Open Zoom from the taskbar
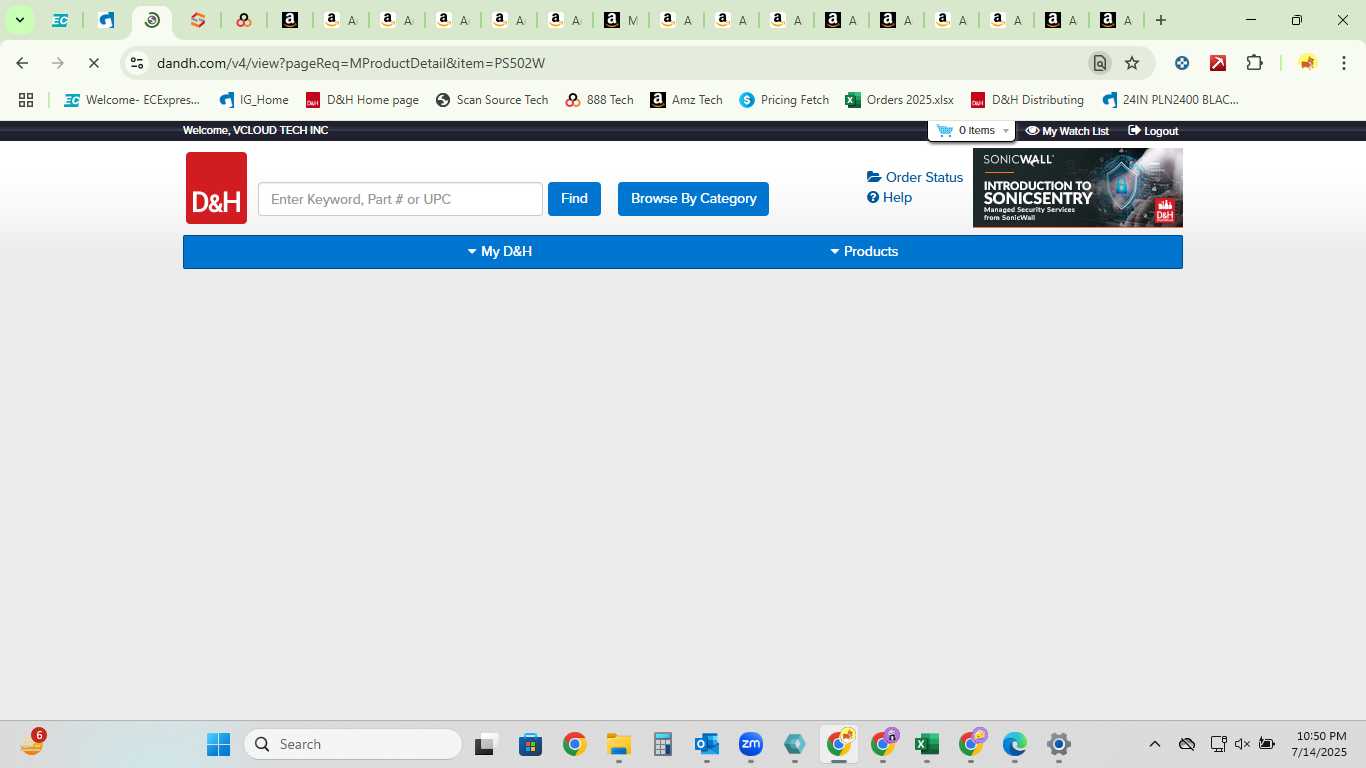The image size is (1366, 768). pos(750,744)
